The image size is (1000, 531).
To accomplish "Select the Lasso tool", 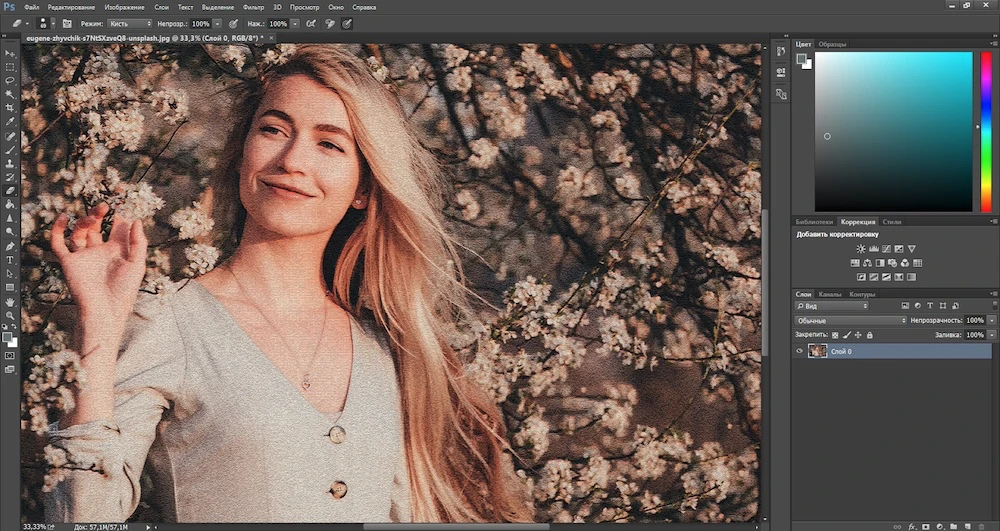I will pos(10,80).
